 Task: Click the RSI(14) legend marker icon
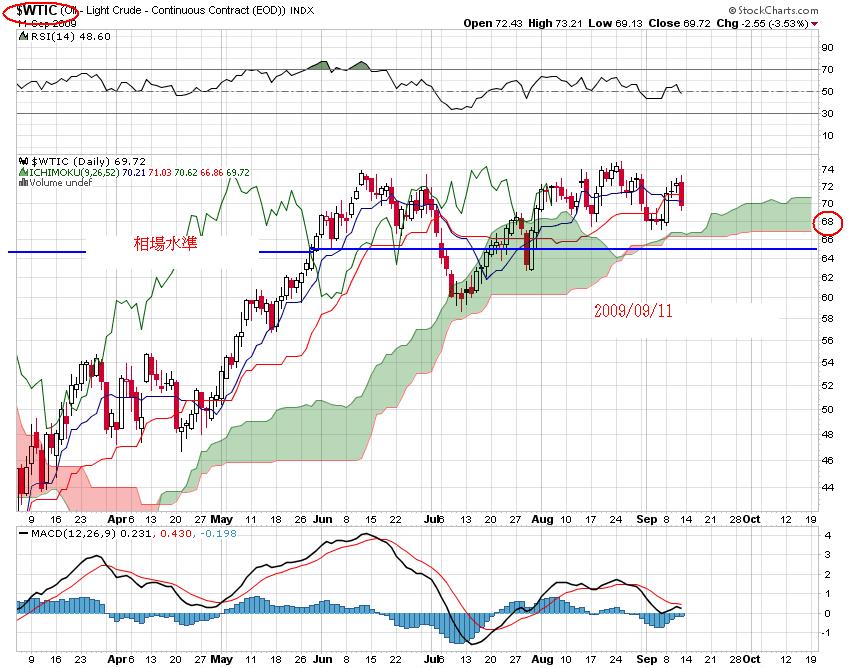pos(23,35)
